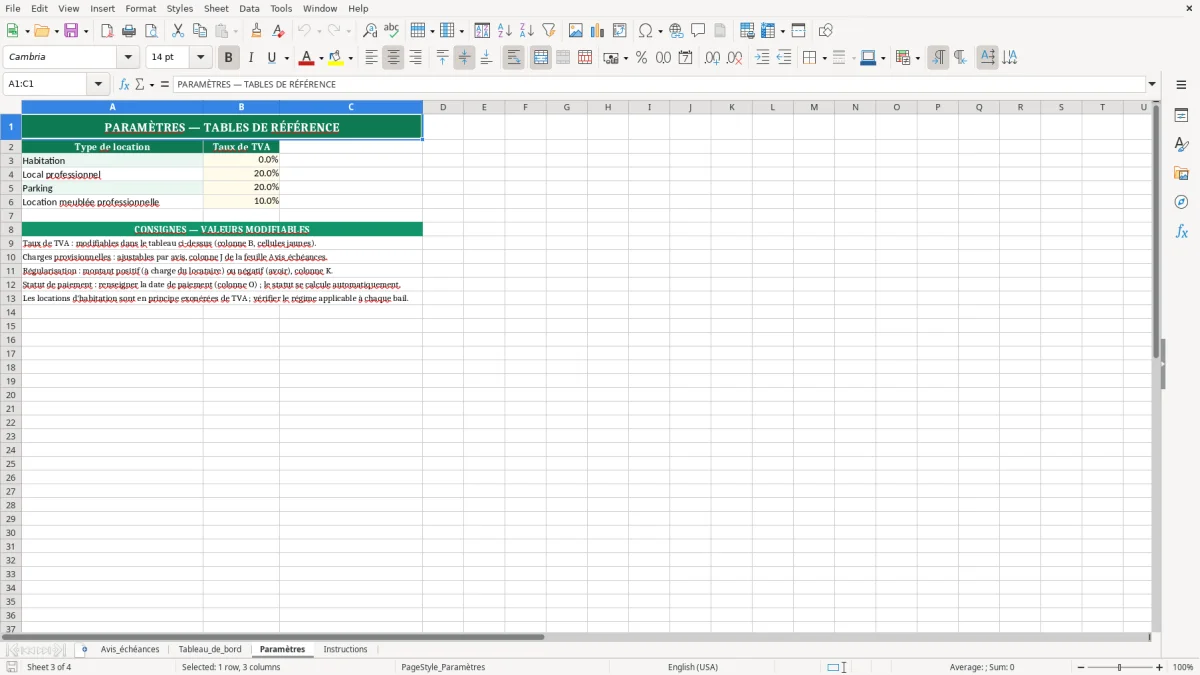Screen dimensions: 1200x675
Task: Toggle Wrap Text
Action: tap(513, 58)
